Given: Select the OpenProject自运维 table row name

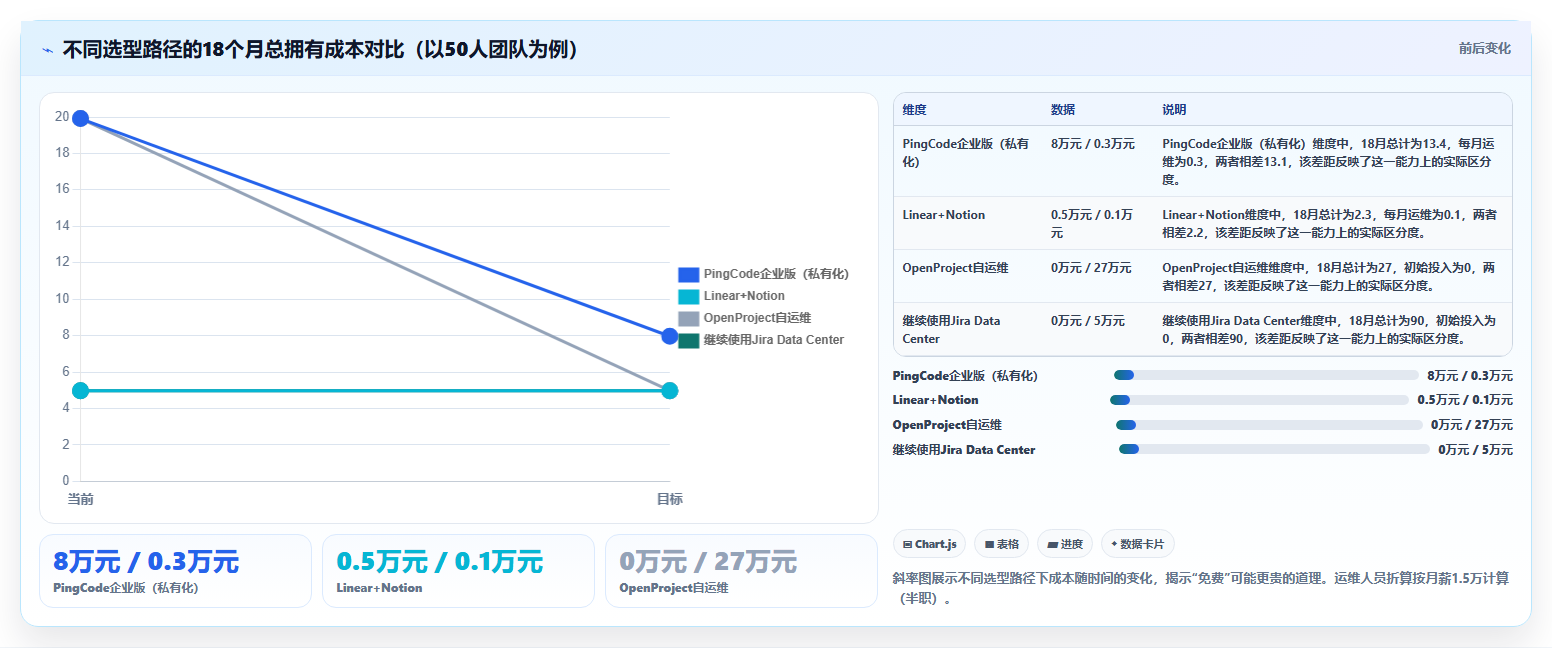Looking at the screenshot, I should pyautogui.click(x=955, y=268).
